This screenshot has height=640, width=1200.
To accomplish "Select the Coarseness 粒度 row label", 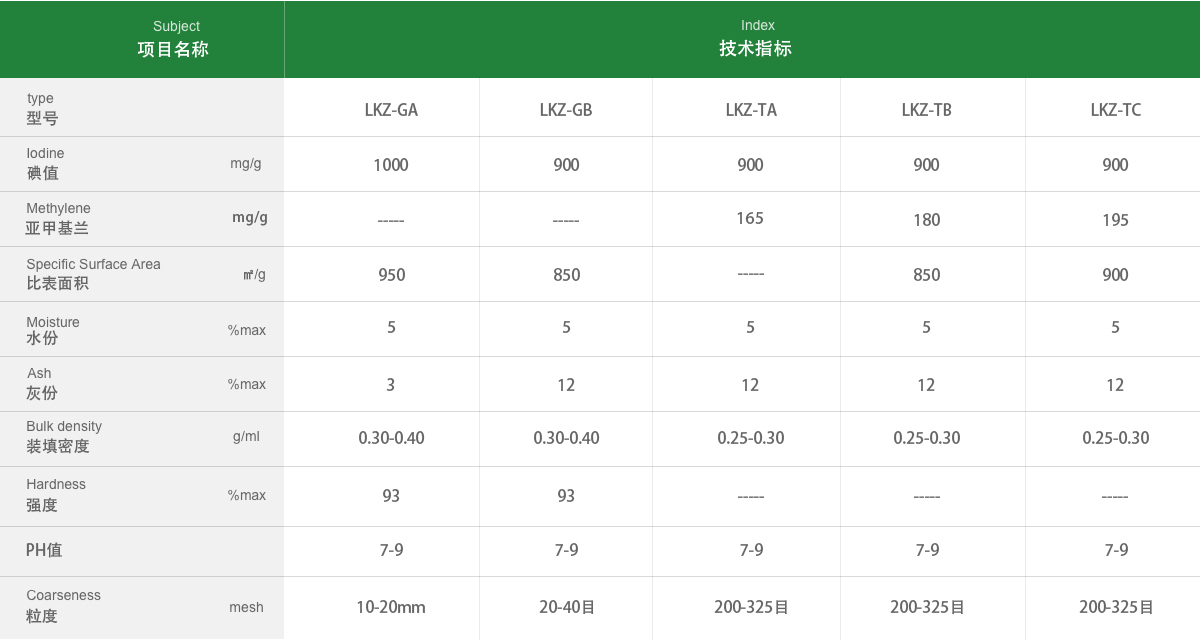I will point(63,606).
